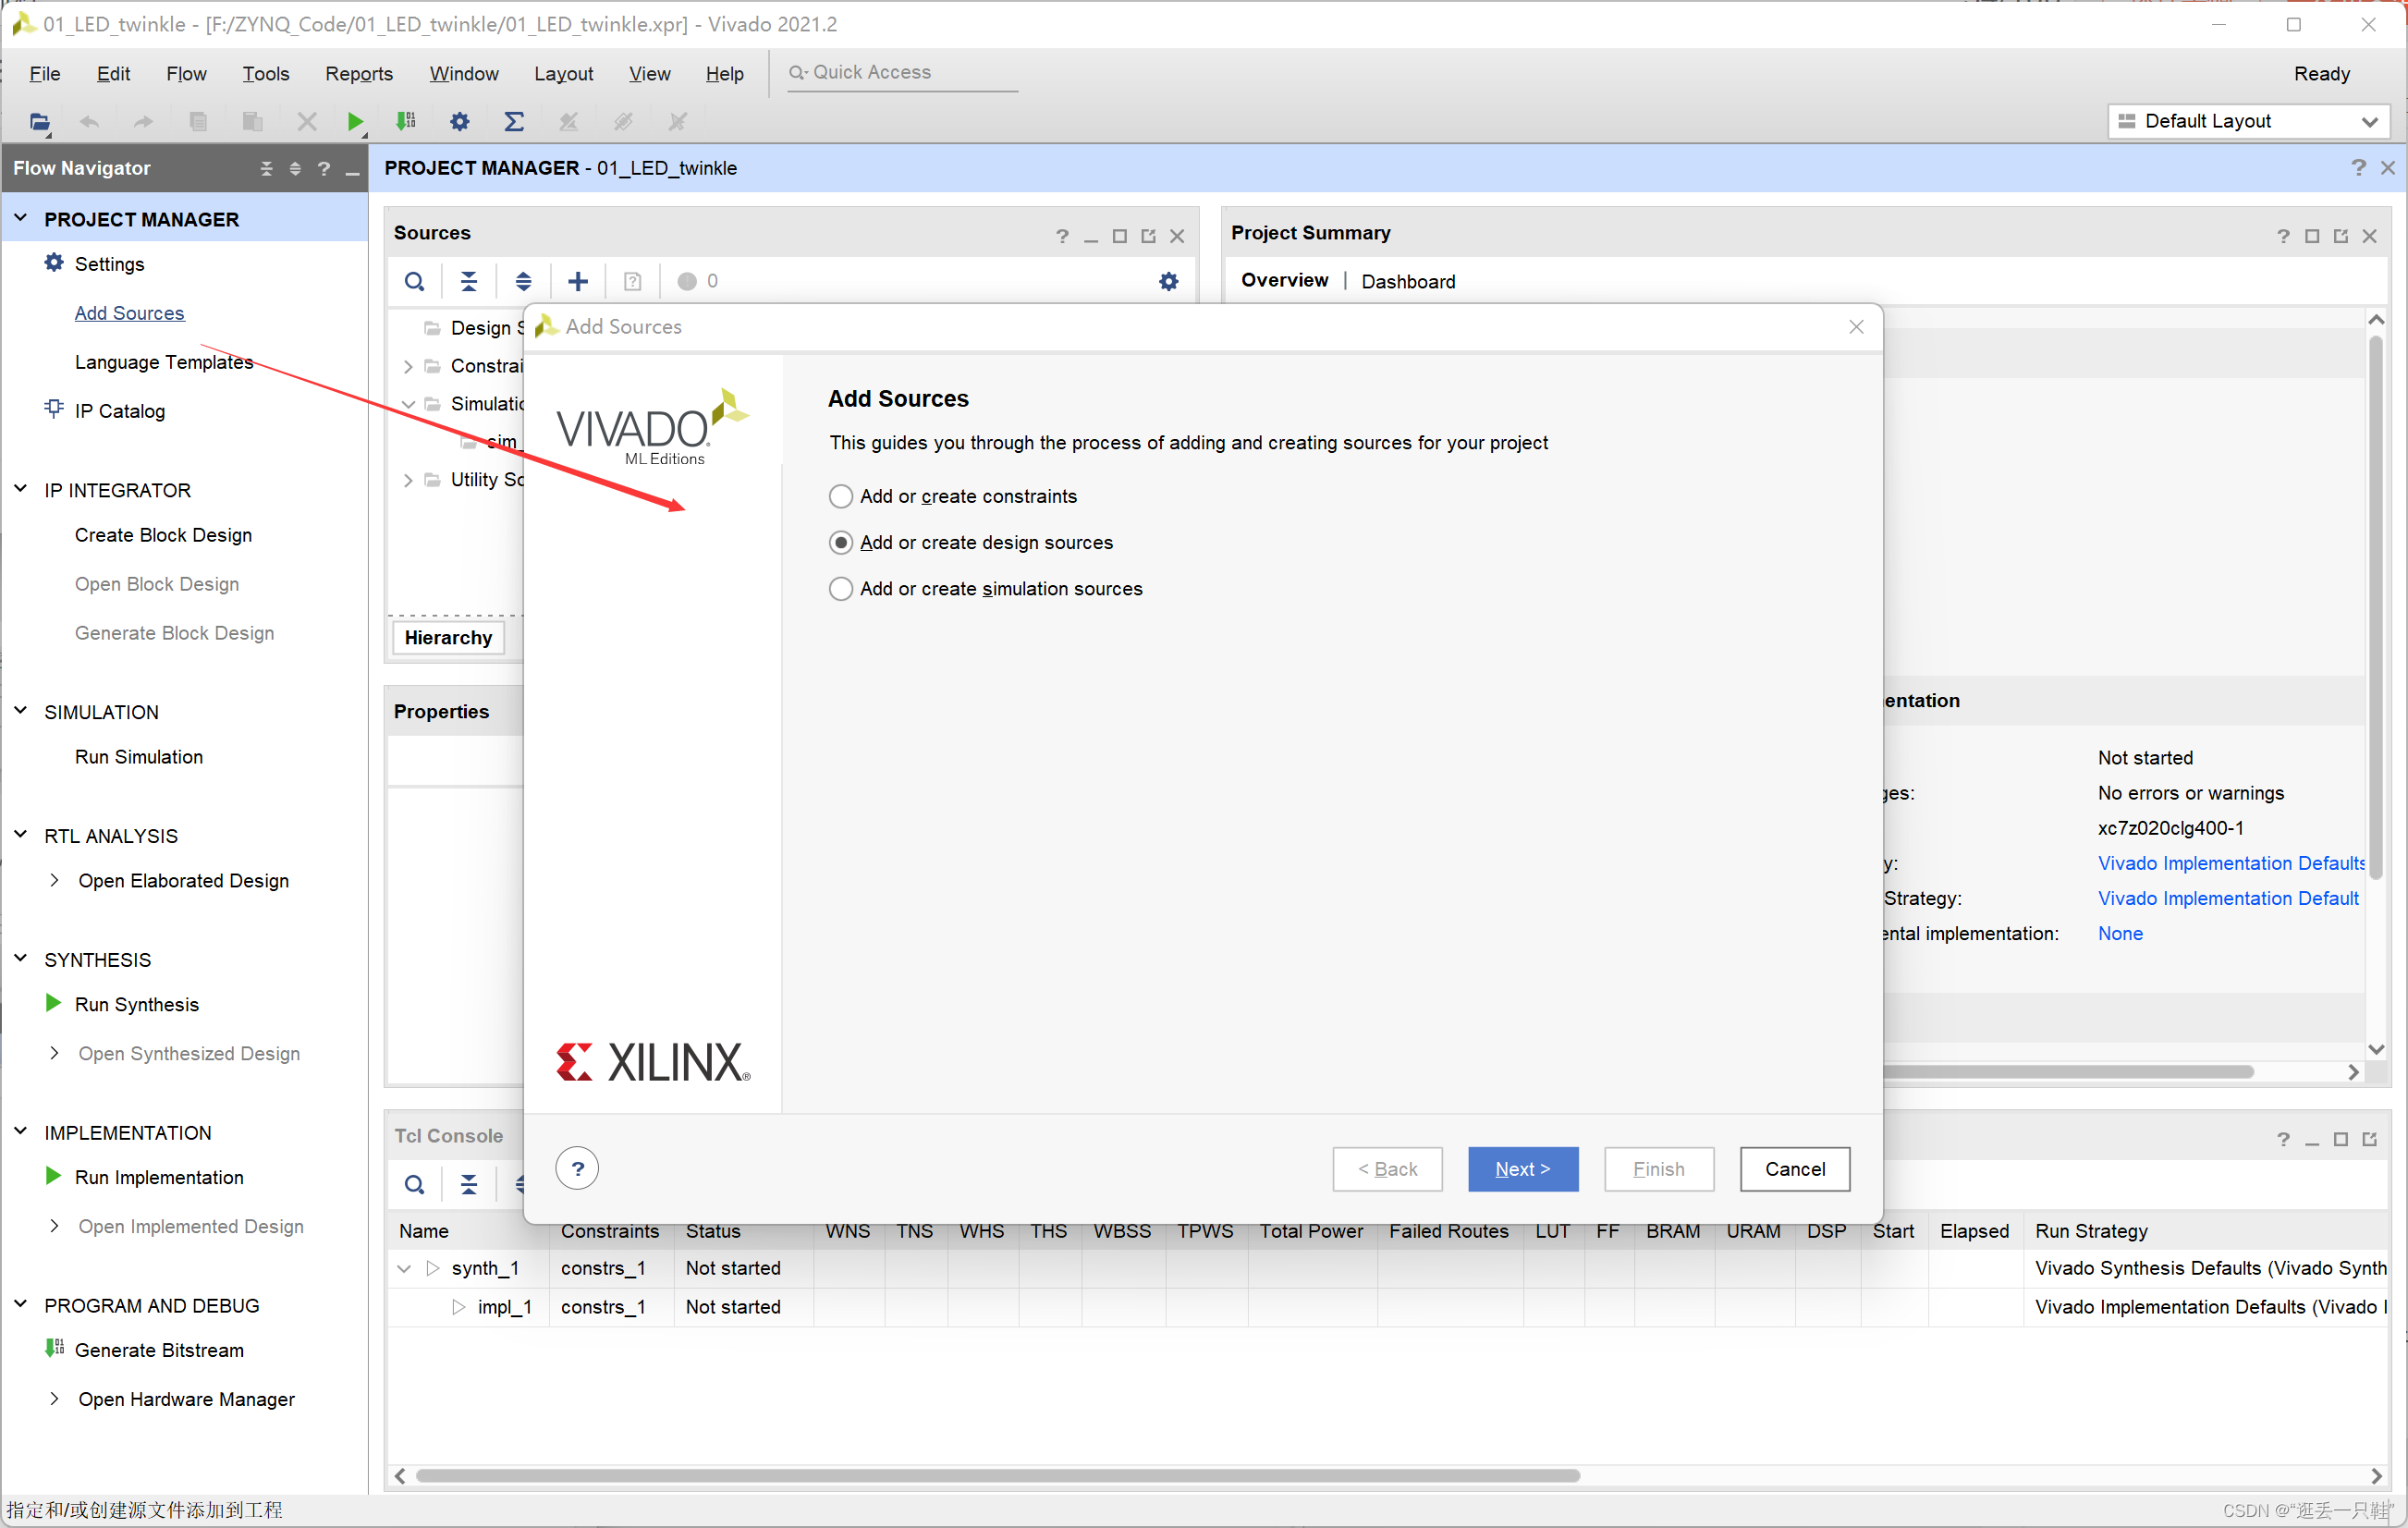Open the Sources panel gear settings
Viewport: 2408px width, 1528px height.
tap(1168, 282)
